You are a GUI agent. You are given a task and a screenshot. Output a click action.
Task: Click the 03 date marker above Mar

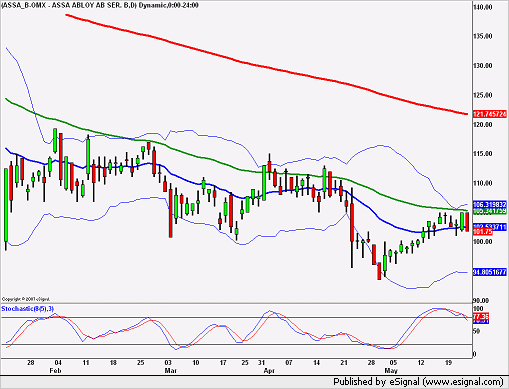click(x=168, y=363)
